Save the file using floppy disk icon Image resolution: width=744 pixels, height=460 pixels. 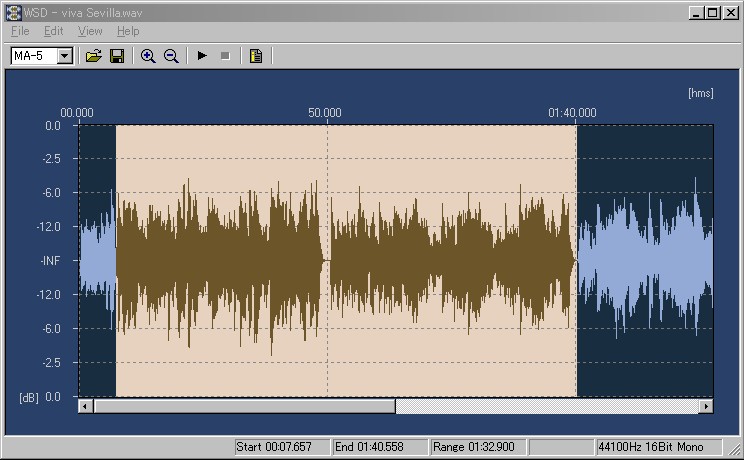coord(117,56)
